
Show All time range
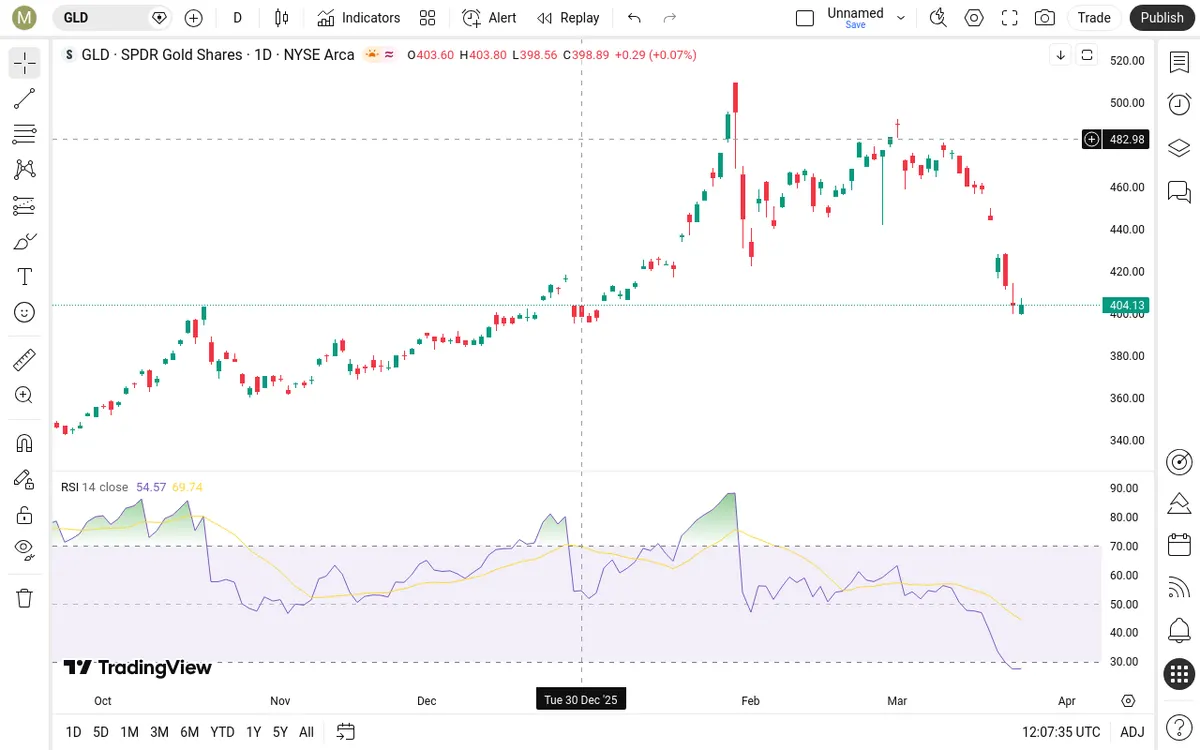coord(306,732)
